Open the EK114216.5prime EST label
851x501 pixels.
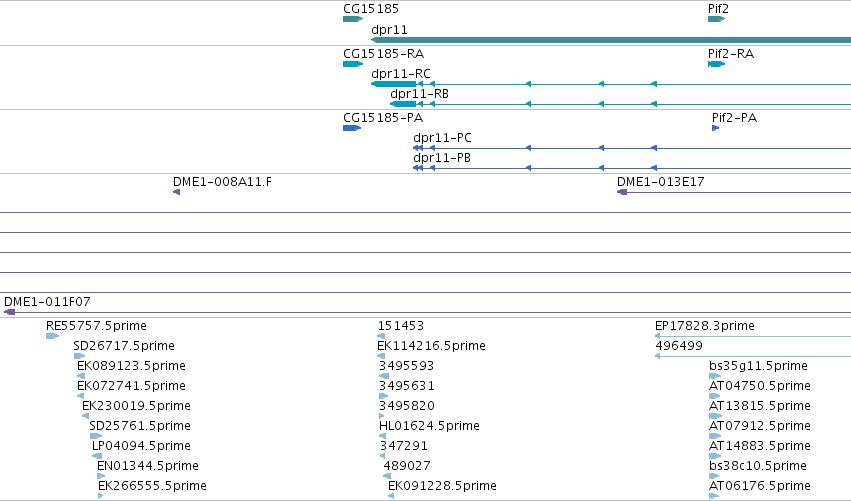[x=431, y=346]
